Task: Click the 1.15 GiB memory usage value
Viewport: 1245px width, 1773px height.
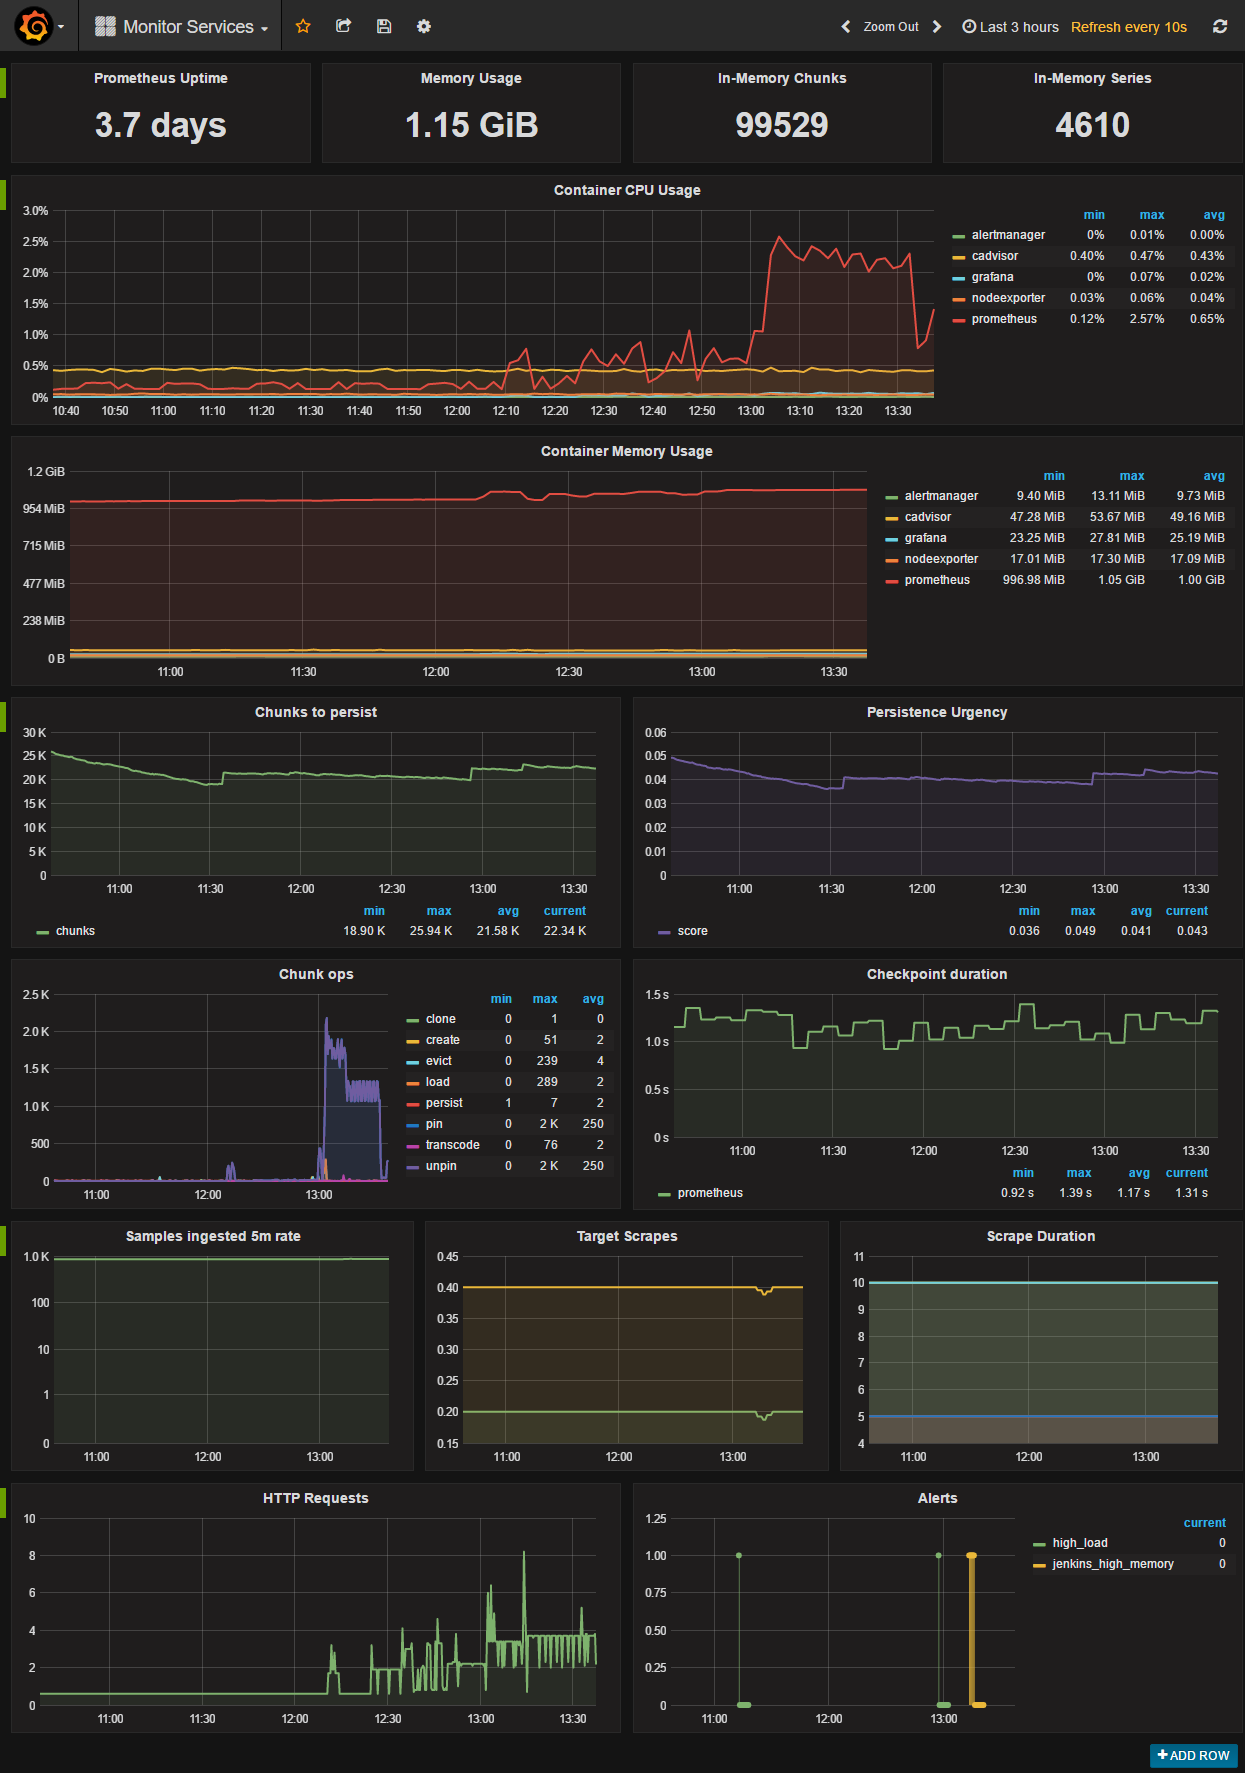Action: coord(471,125)
